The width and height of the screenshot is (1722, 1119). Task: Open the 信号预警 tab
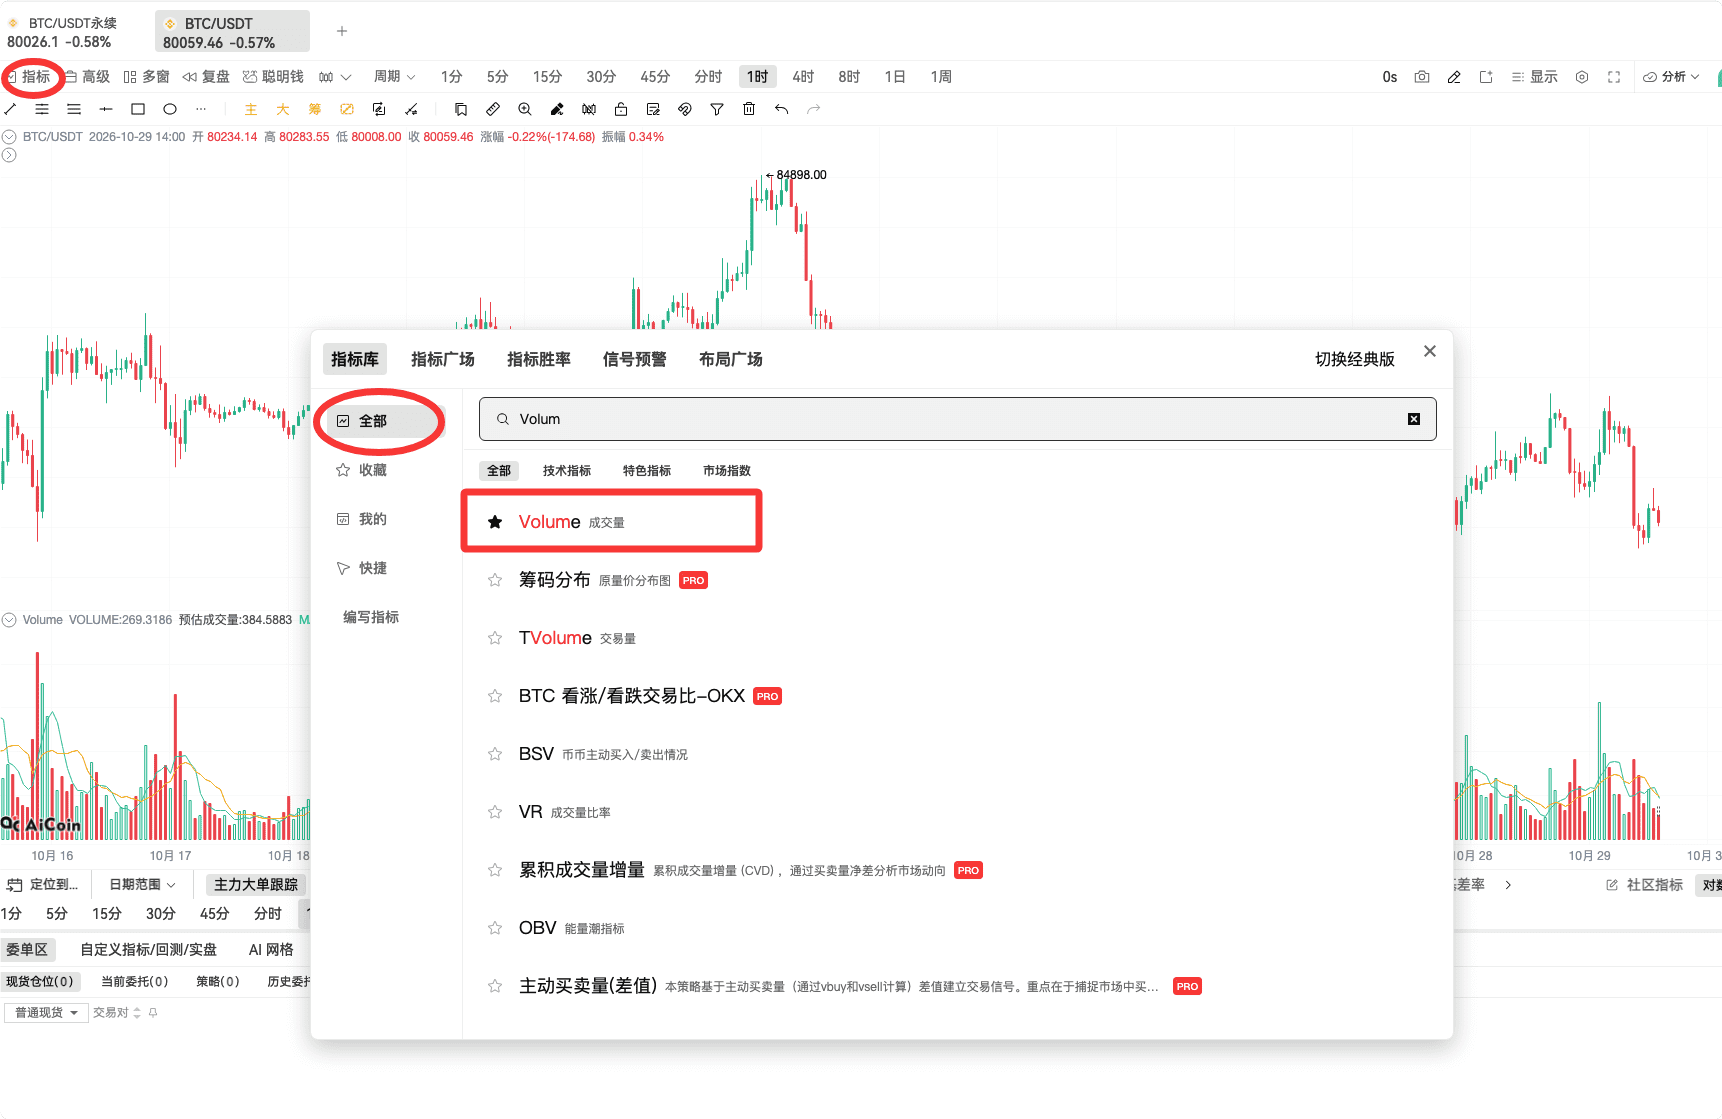tap(634, 359)
